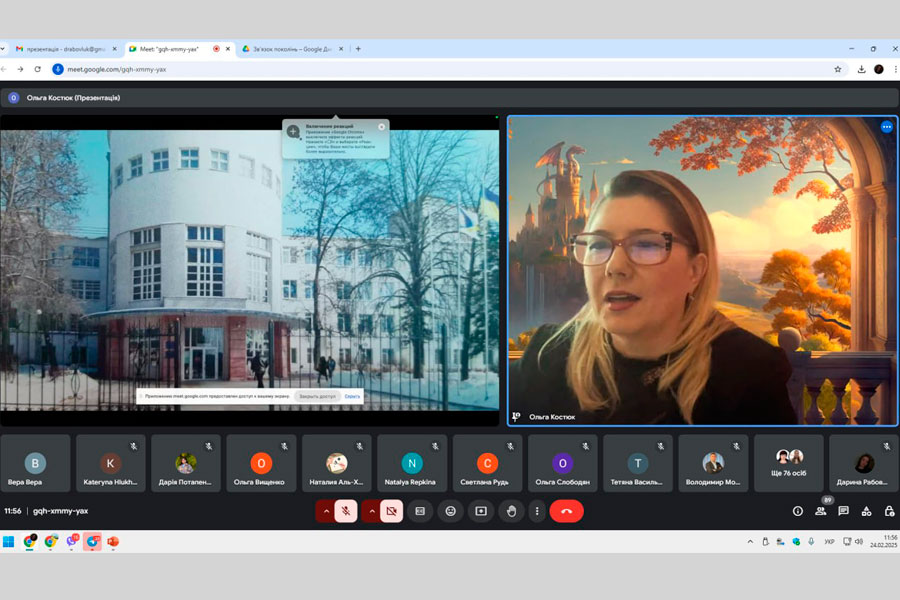This screenshot has height=600, width=900.
Task: Open the 'Ще 76 осіб' participants tile
Action: 789,463
